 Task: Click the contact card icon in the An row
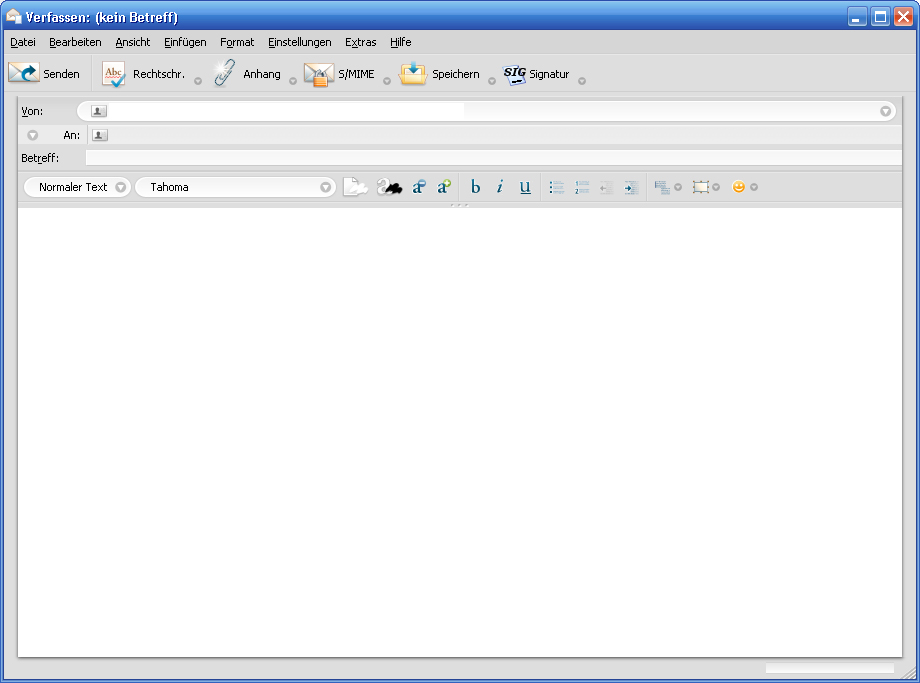pyautogui.click(x=100, y=136)
